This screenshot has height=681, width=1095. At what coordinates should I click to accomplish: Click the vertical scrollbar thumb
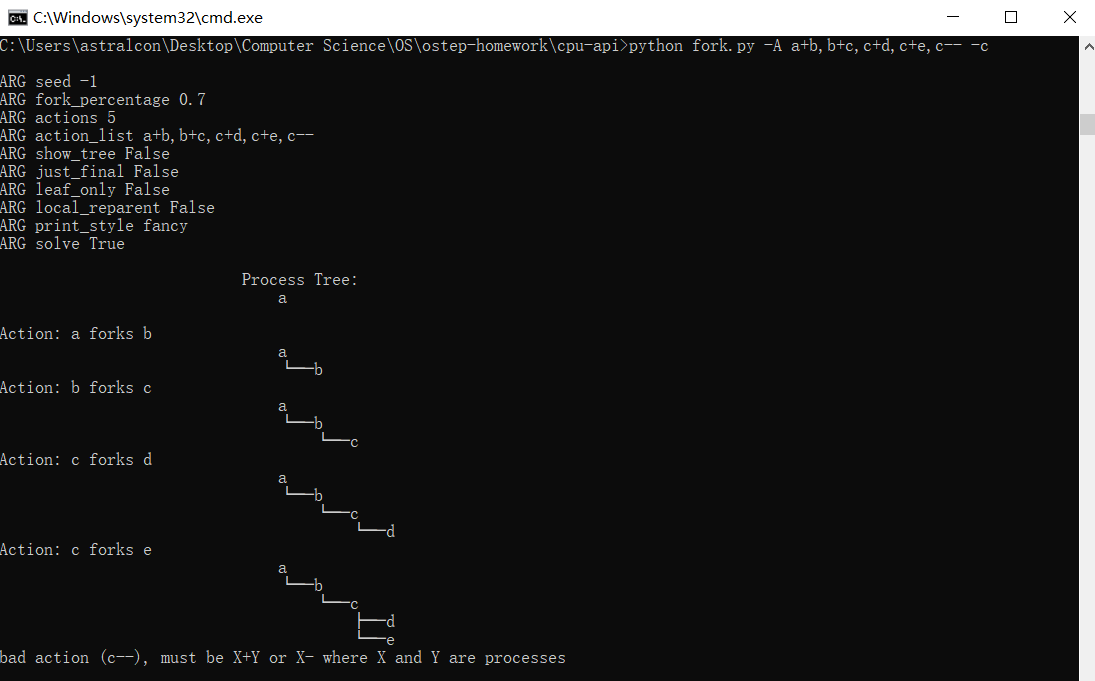pos(1088,124)
